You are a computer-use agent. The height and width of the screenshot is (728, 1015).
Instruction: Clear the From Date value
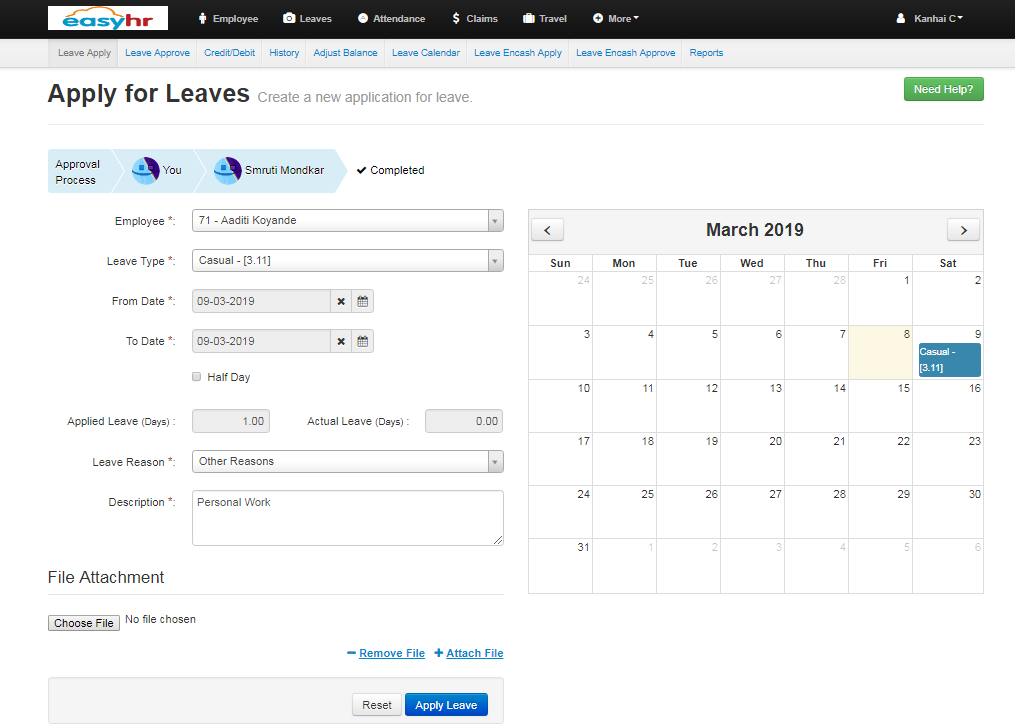pyautogui.click(x=341, y=301)
